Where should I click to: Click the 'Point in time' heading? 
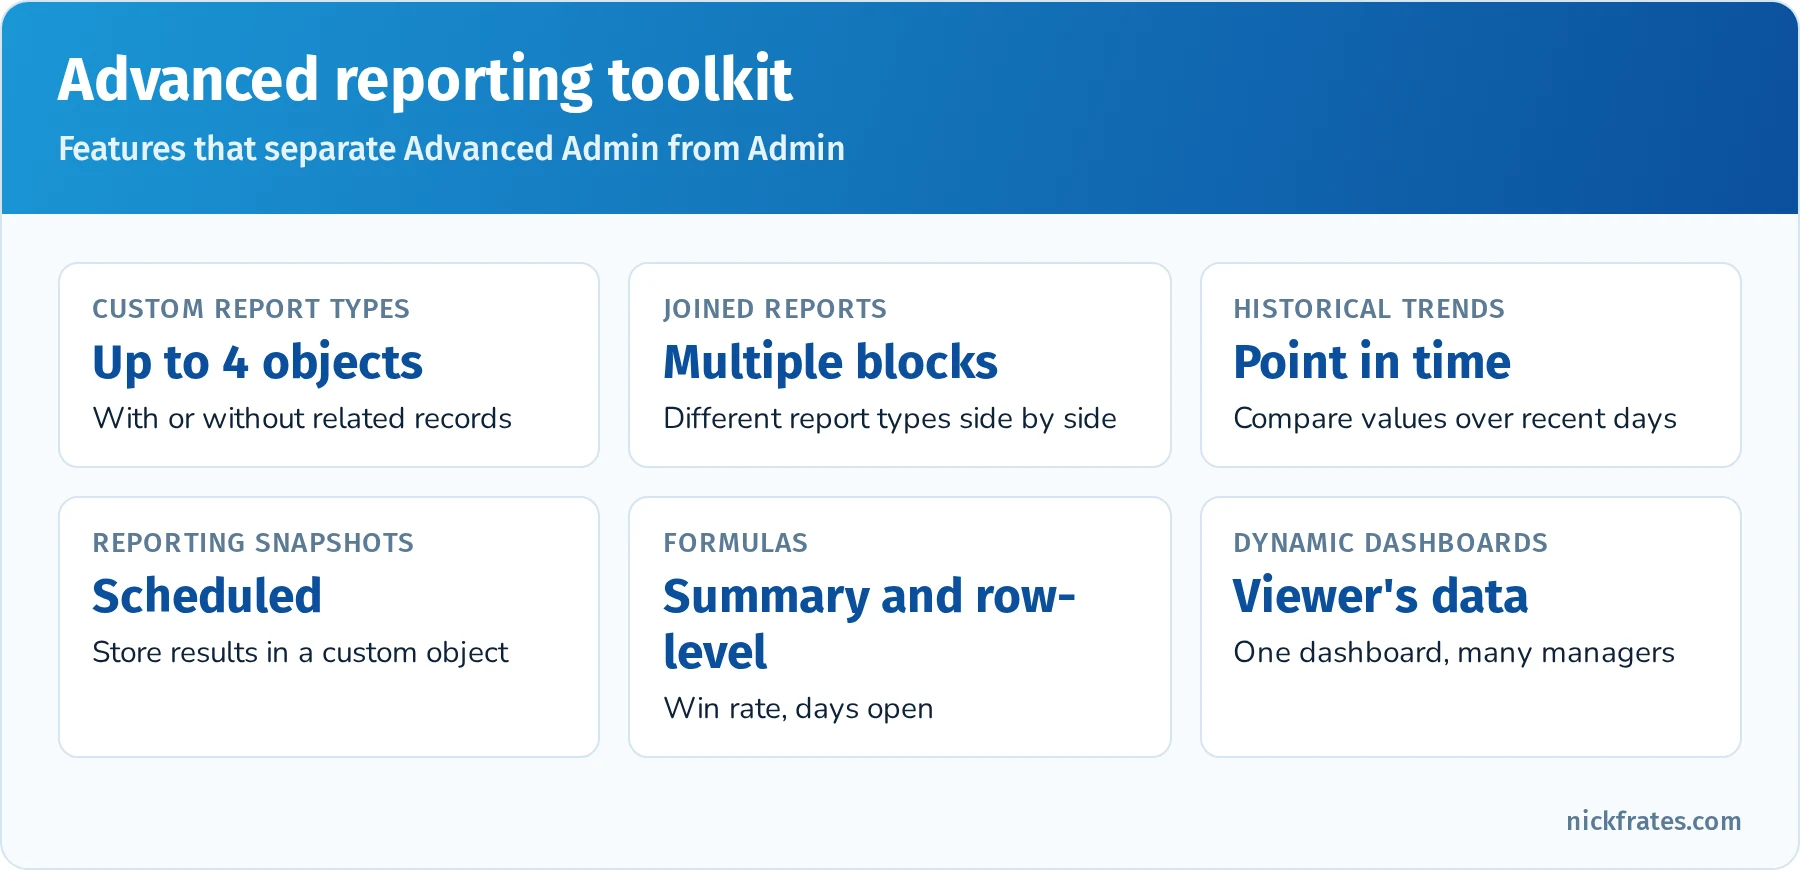coord(1372,362)
